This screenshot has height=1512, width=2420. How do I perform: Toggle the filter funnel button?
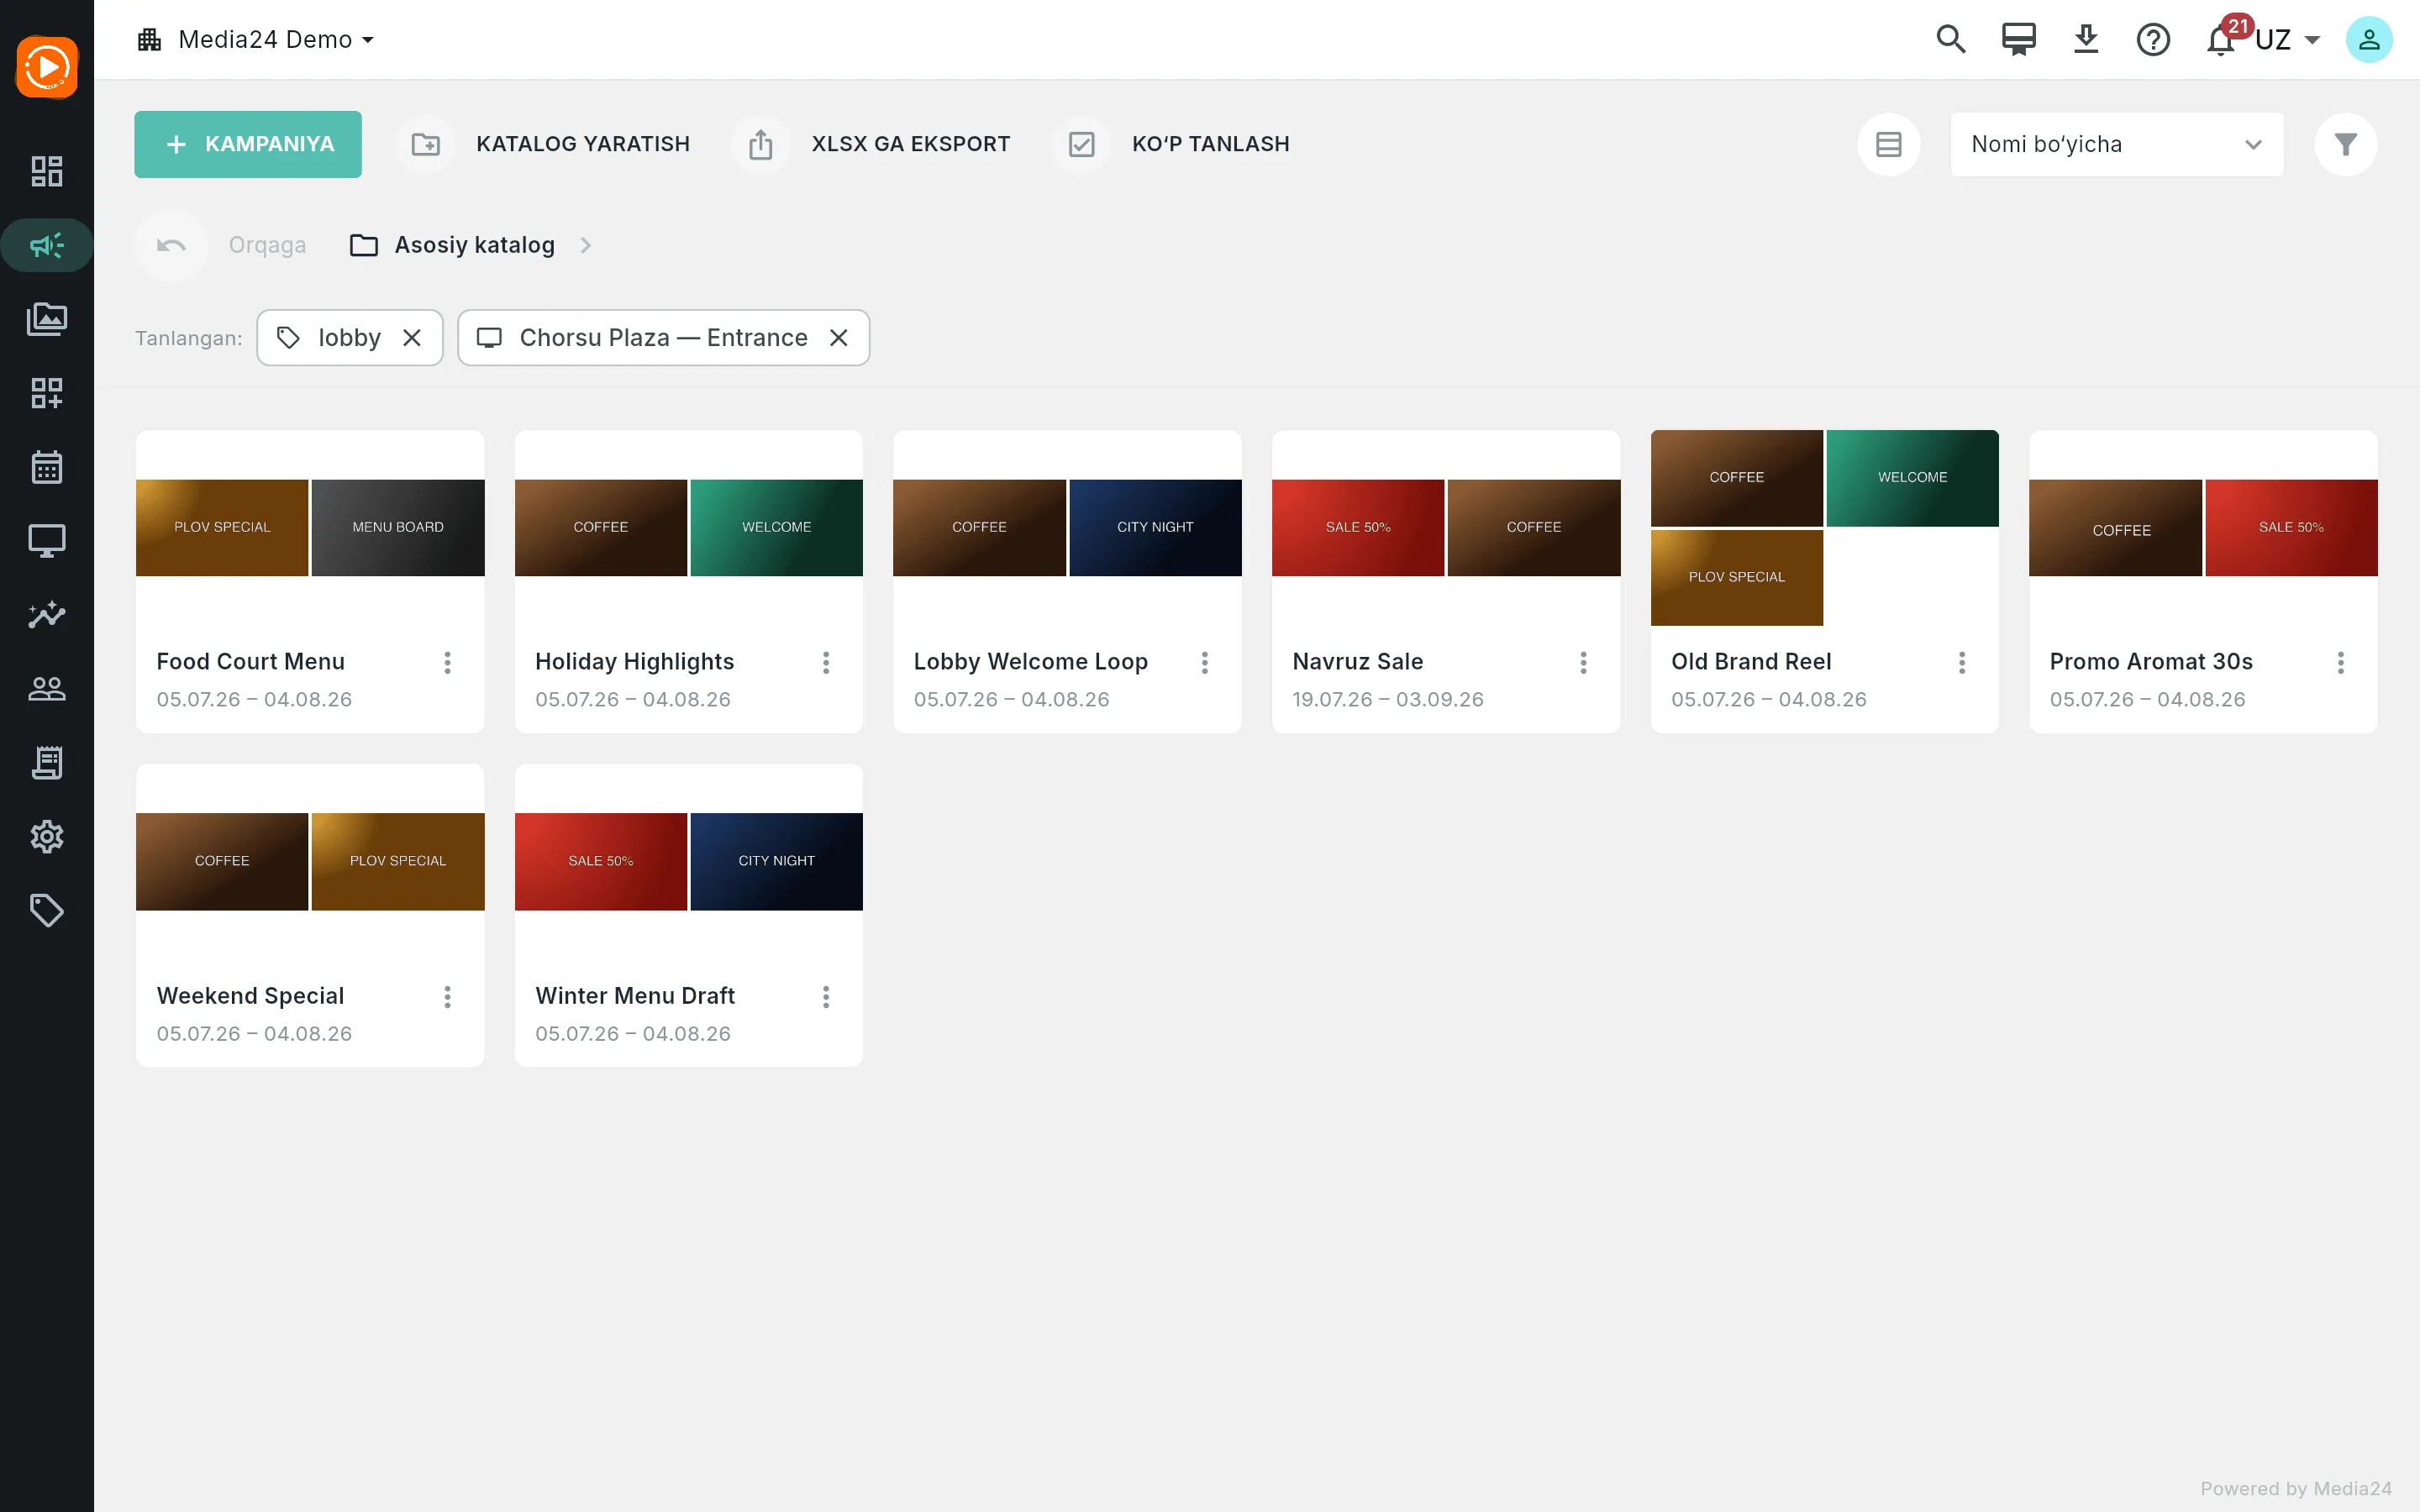(2345, 144)
